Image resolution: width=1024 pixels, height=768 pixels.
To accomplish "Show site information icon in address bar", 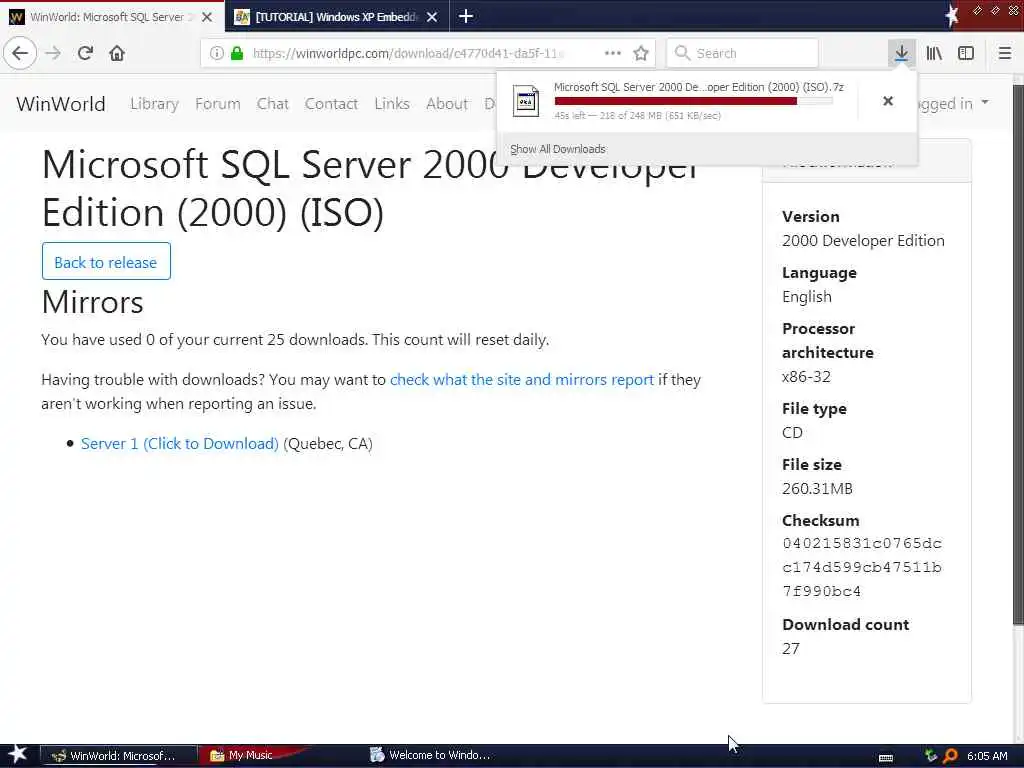I will [x=217, y=53].
